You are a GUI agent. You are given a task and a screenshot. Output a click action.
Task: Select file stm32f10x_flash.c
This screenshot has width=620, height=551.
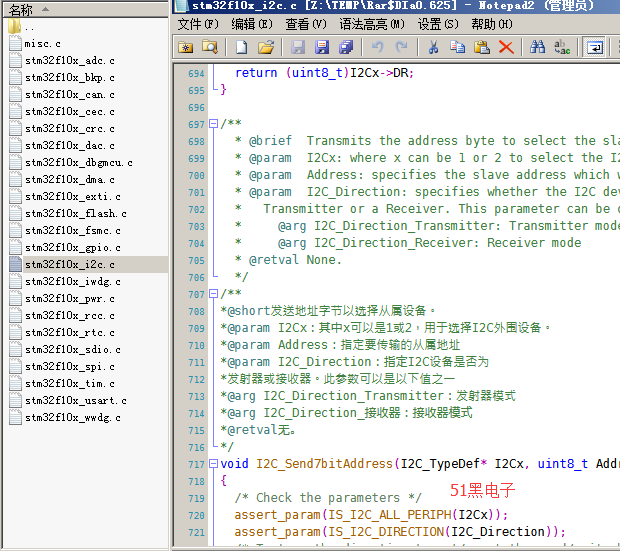[76, 214]
